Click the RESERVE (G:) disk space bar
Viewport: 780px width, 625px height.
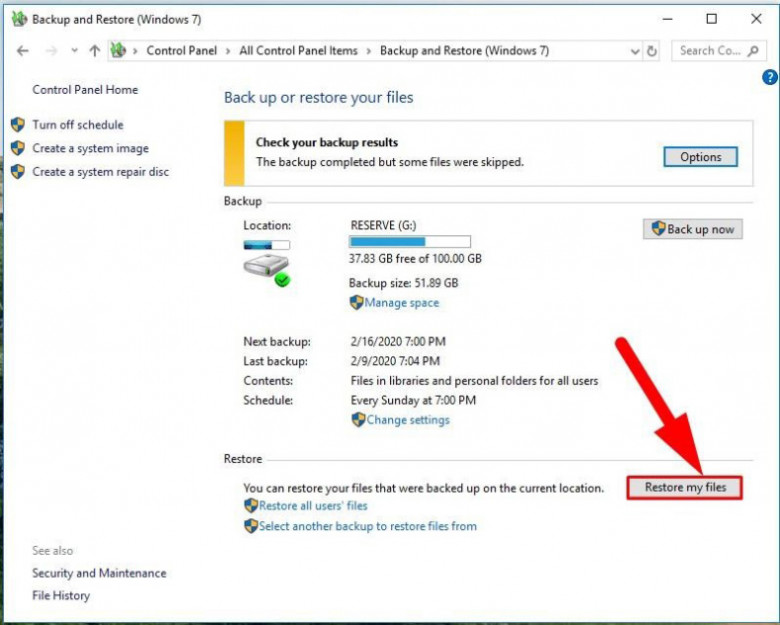pos(409,242)
